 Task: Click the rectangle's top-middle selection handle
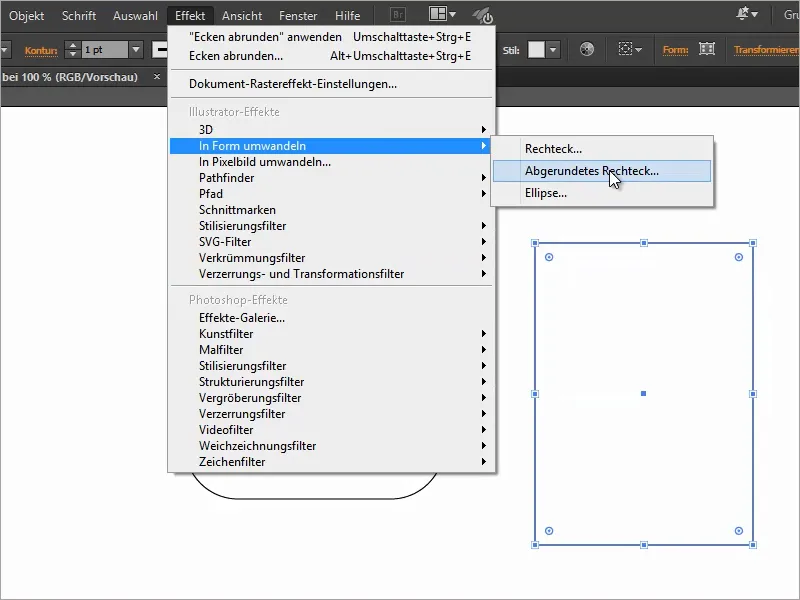(x=644, y=243)
